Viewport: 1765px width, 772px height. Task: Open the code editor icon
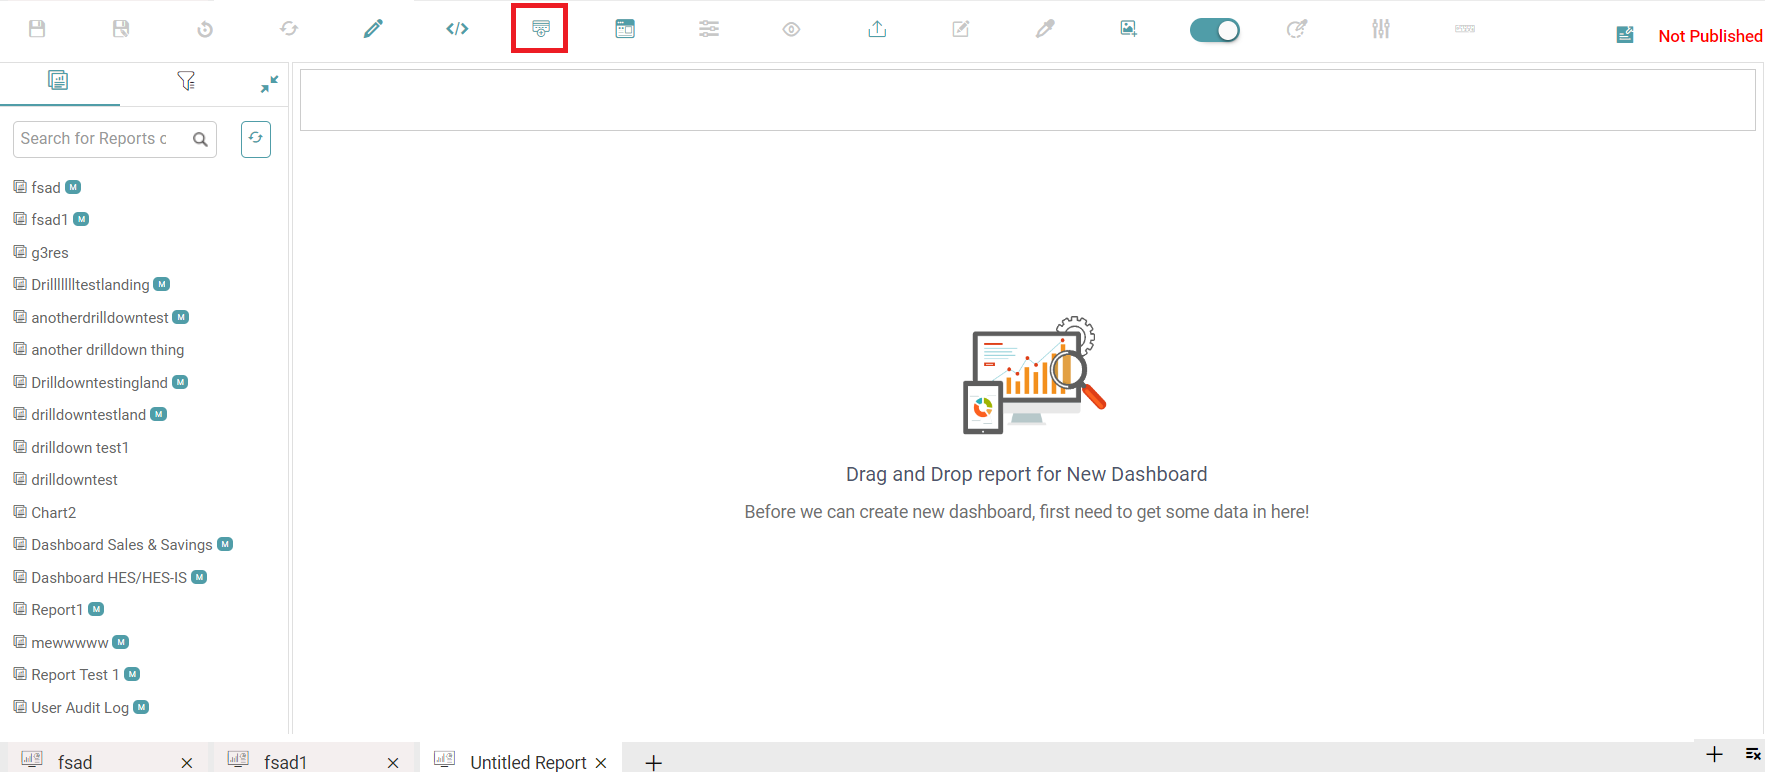pyautogui.click(x=457, y=29)
